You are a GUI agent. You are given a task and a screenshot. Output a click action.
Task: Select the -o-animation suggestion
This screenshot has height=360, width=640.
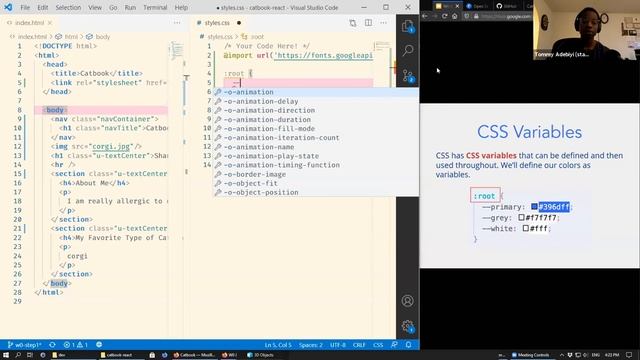click(316, 92)
